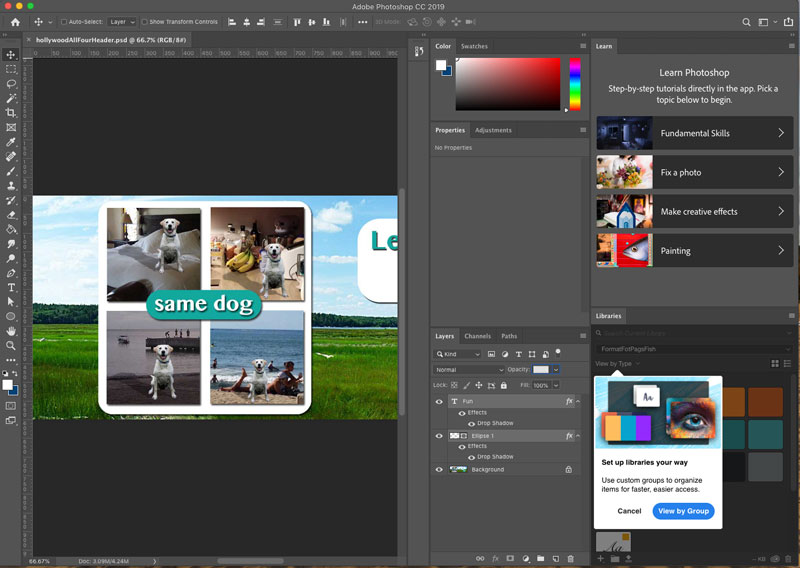Click the Home icon in options bar
This screenshot has height=568, width=800.
(x=15, y=22)
